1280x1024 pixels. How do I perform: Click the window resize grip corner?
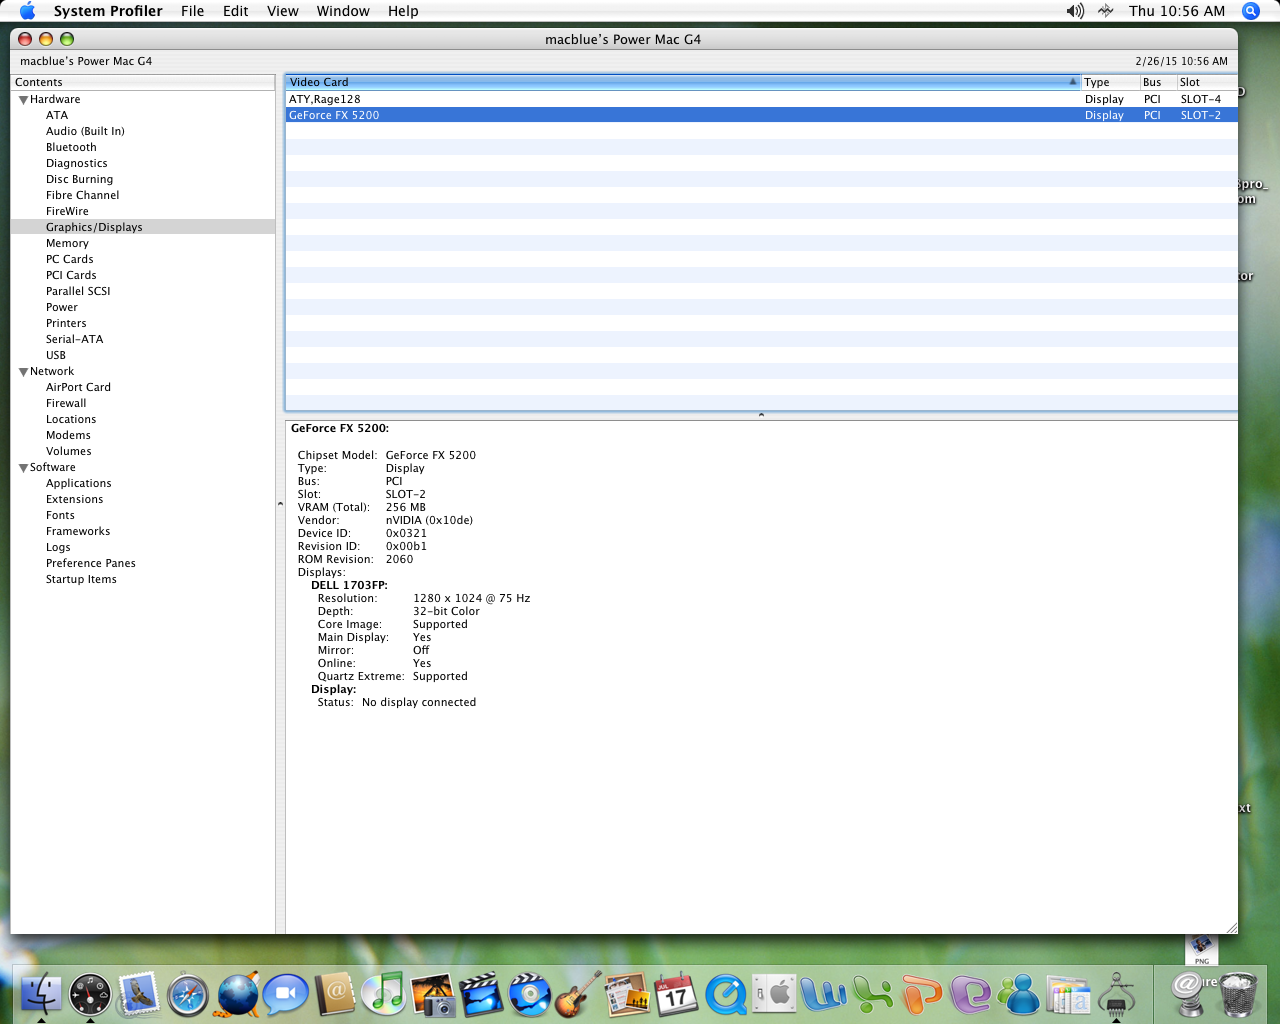[x=1231, y=927]
